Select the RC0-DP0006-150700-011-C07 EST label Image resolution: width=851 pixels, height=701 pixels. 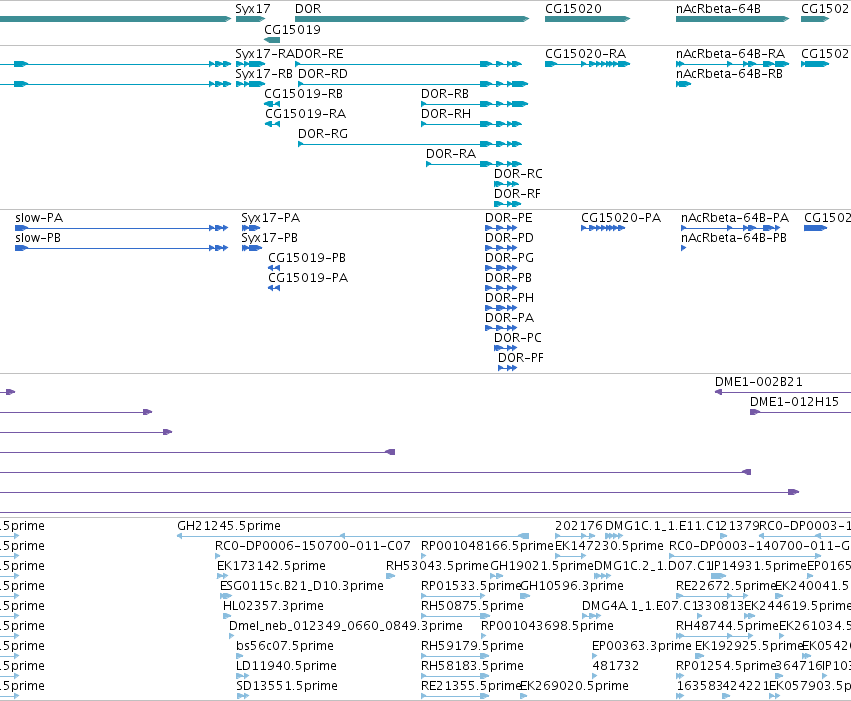(313, 546)
